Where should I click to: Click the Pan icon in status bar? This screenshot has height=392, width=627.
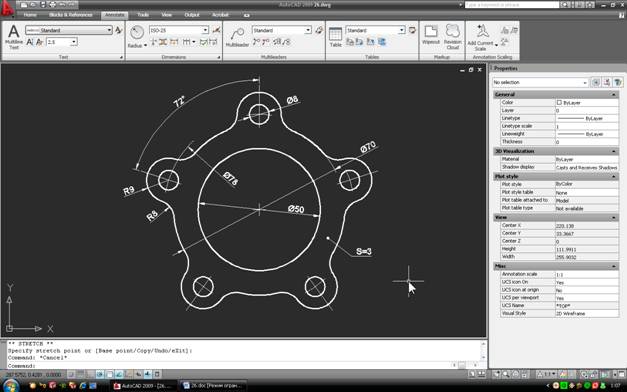(497, 374)
